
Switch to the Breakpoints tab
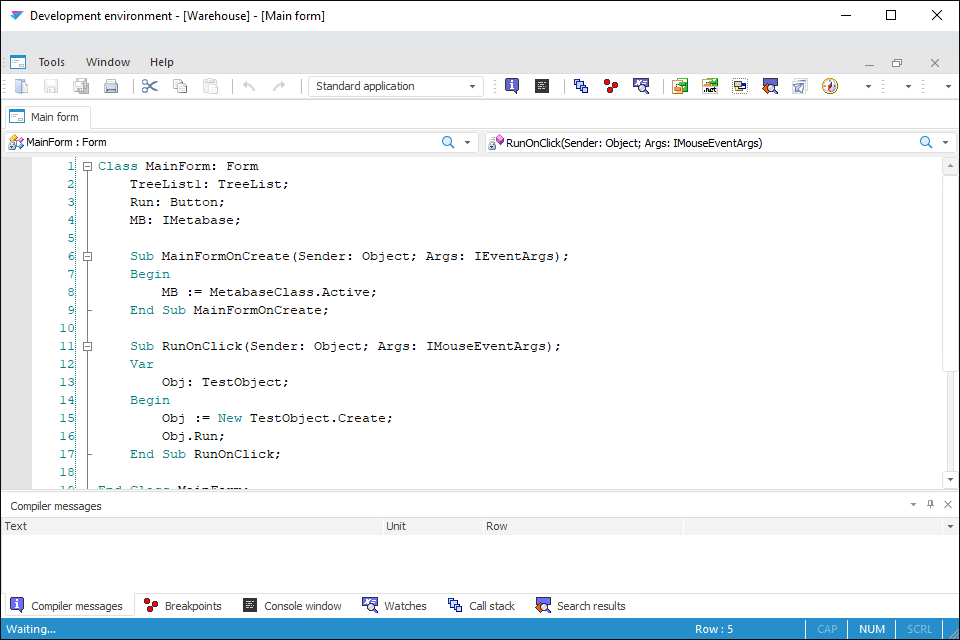pos(183,606)
